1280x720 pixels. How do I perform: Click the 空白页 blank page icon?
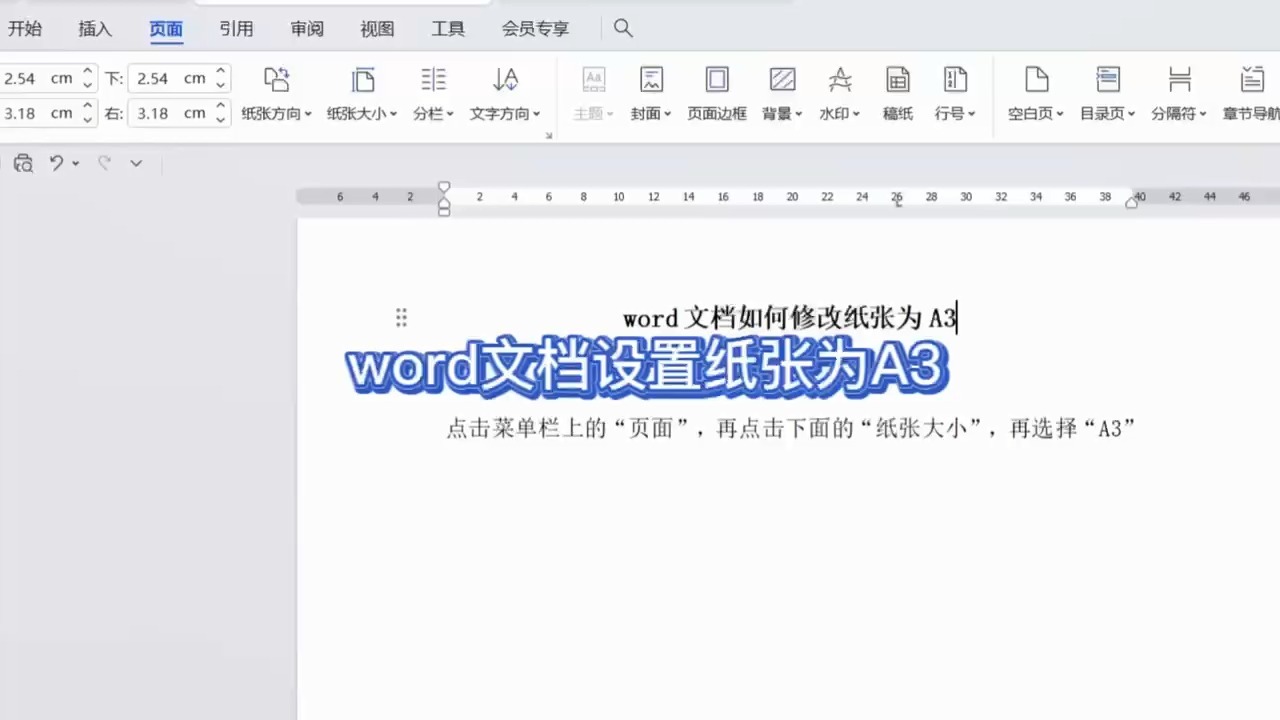(1037, 79)
